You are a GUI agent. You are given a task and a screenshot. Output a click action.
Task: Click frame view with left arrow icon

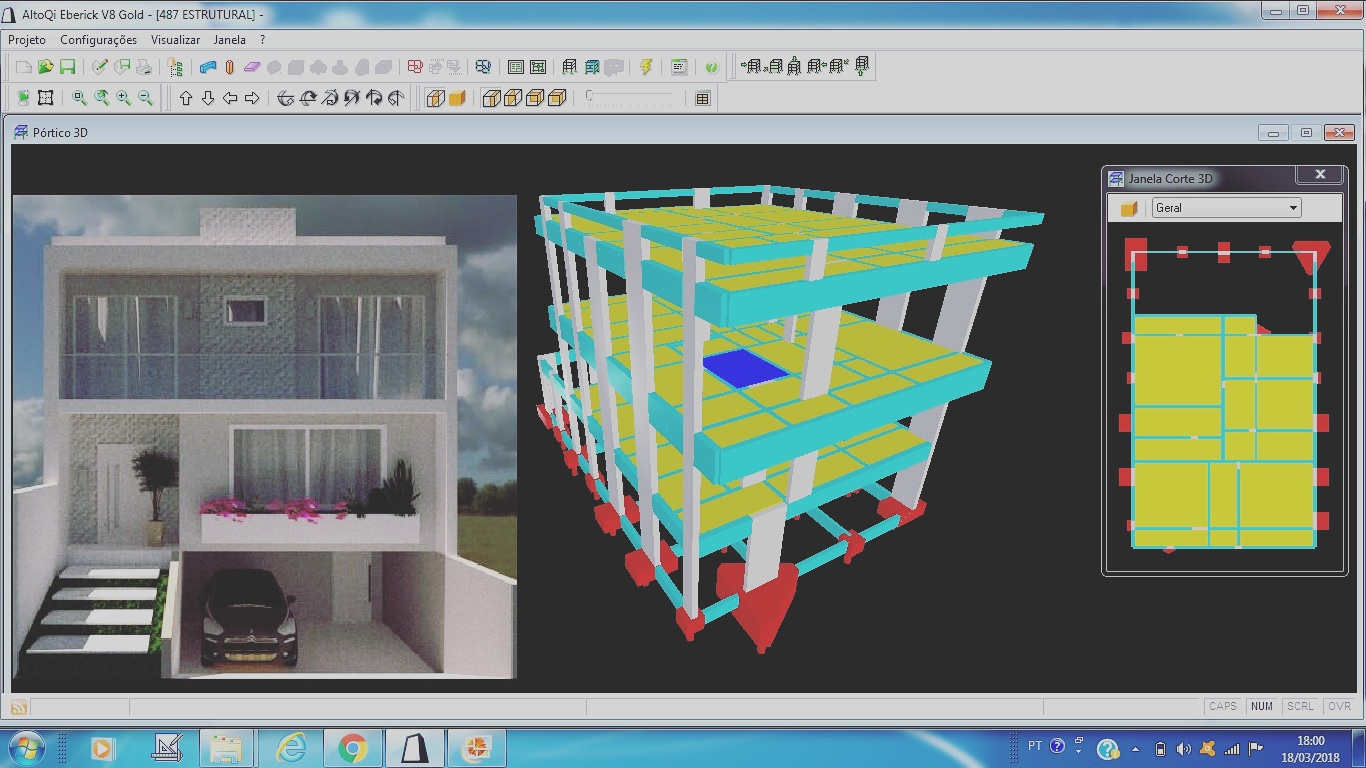(x=752, y=67)
